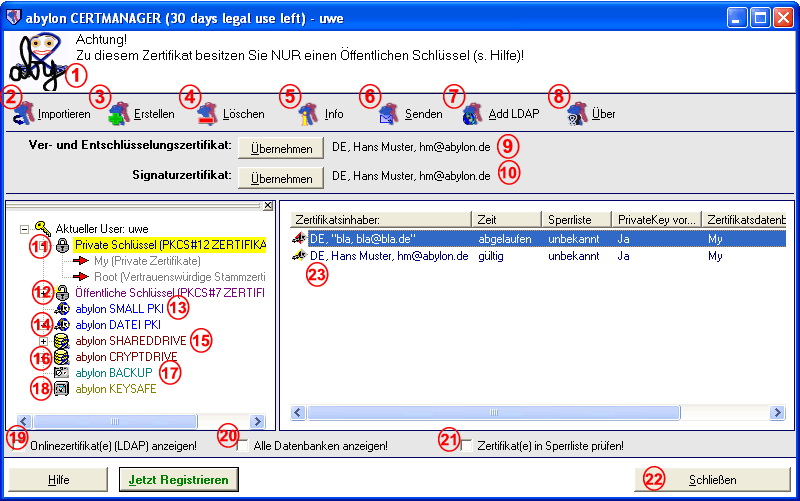
Task: Click the abylon SMALL PKI icon
Action: (x=62, y=309)
